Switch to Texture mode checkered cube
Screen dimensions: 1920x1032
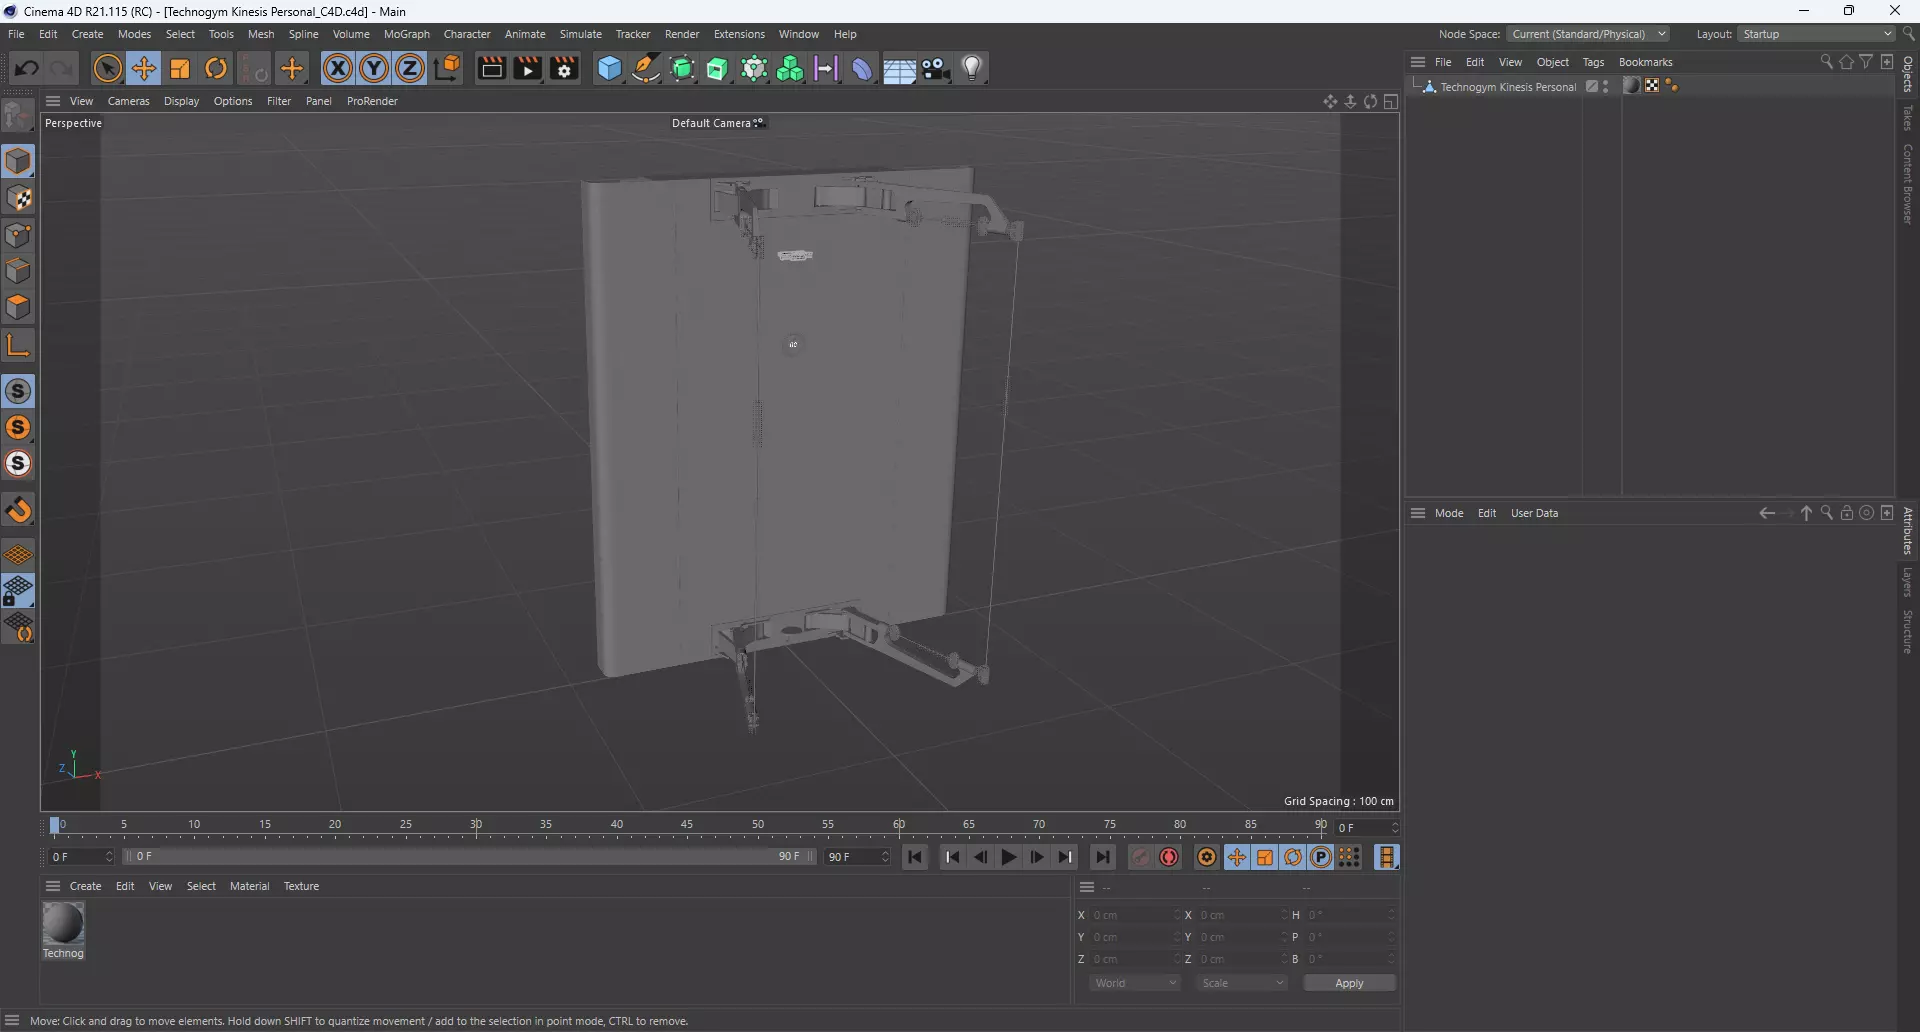[18, 198]
